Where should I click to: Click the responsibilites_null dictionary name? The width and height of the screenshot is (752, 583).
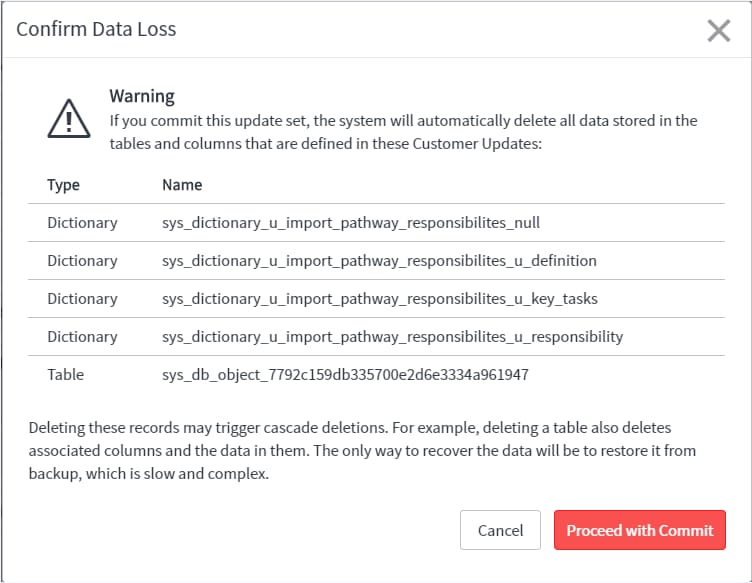pyautogui.click(x=351, y=223)
